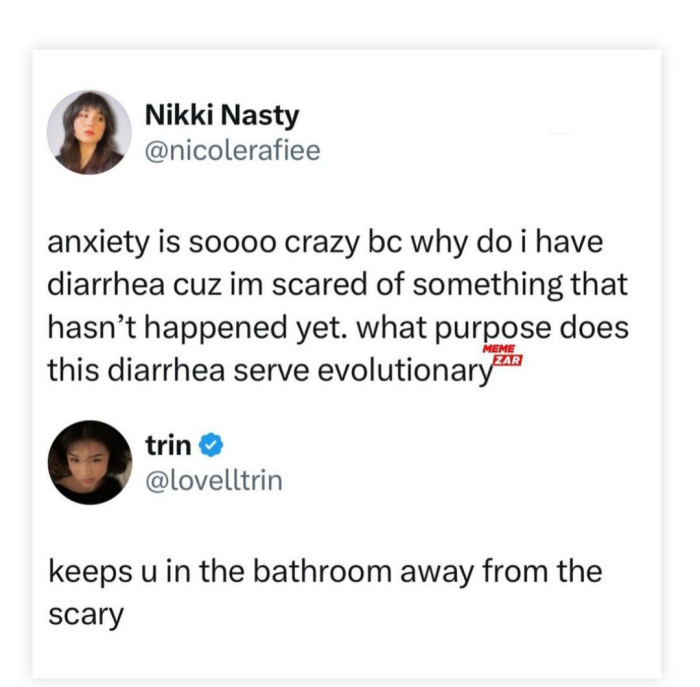The width and height of the screenshot is (700, 687).
Task: Click 'away from the' in trin's reply
Action: pos(501,572)
